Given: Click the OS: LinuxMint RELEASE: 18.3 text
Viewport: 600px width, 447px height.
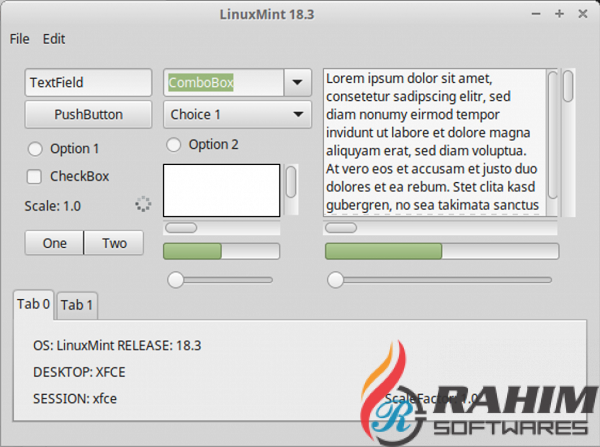Looking at the screenshot, I should [117, 346].
